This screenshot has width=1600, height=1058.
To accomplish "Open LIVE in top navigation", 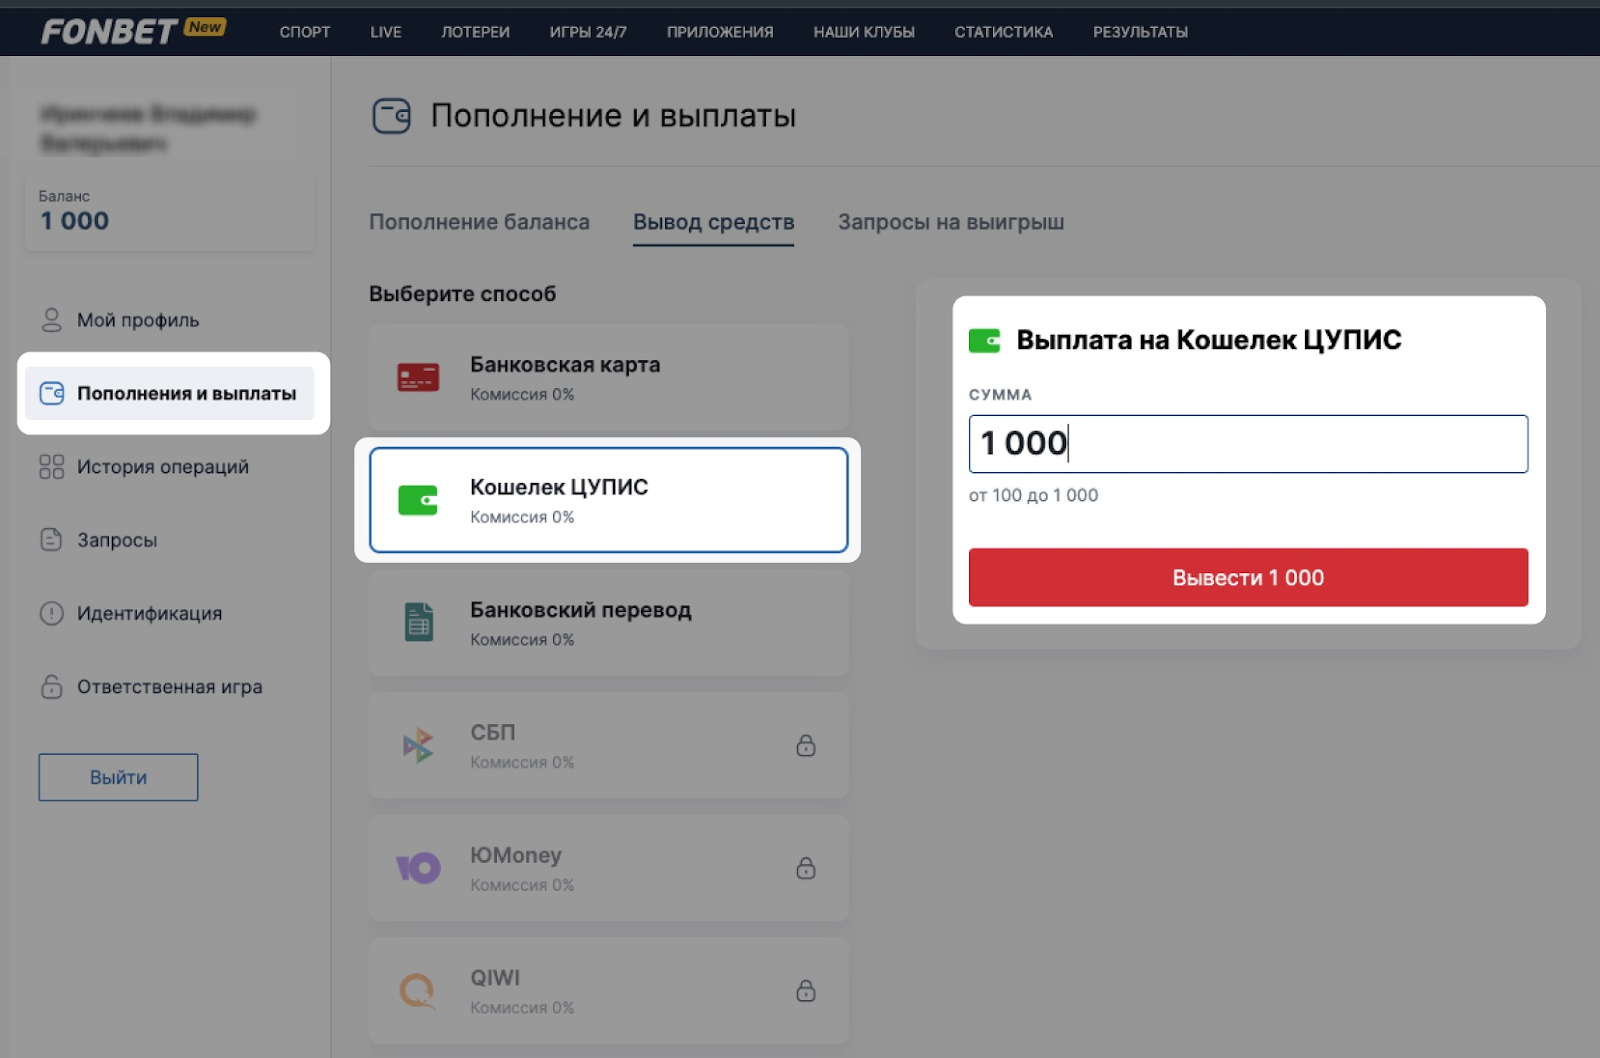I will (x=385, y=32).
